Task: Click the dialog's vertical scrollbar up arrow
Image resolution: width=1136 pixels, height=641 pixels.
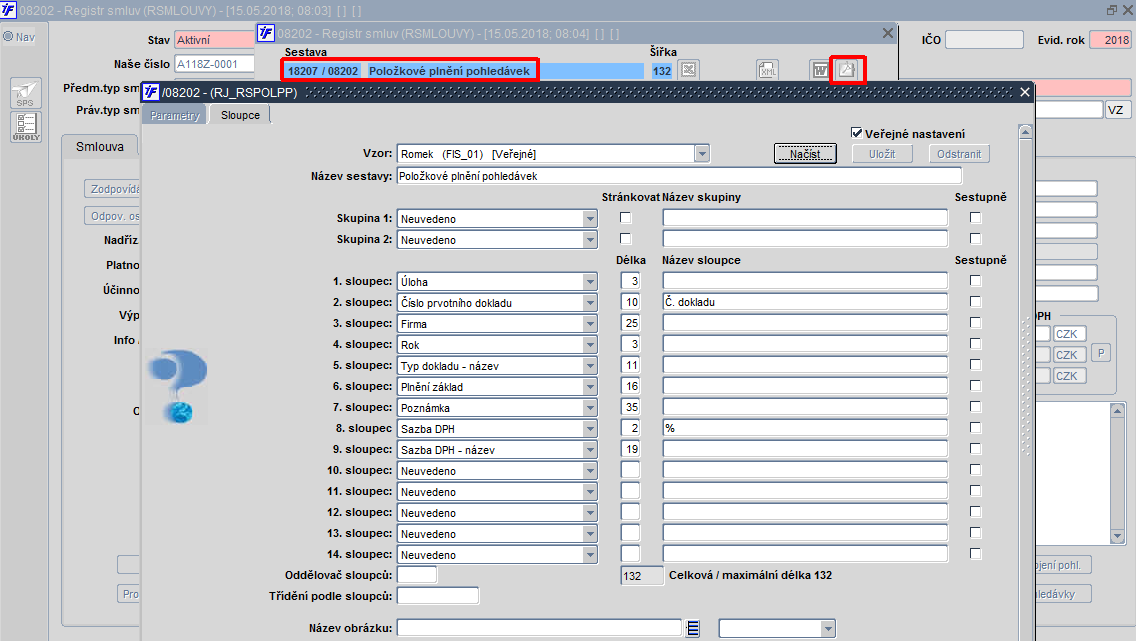Action: point(1024,132)
